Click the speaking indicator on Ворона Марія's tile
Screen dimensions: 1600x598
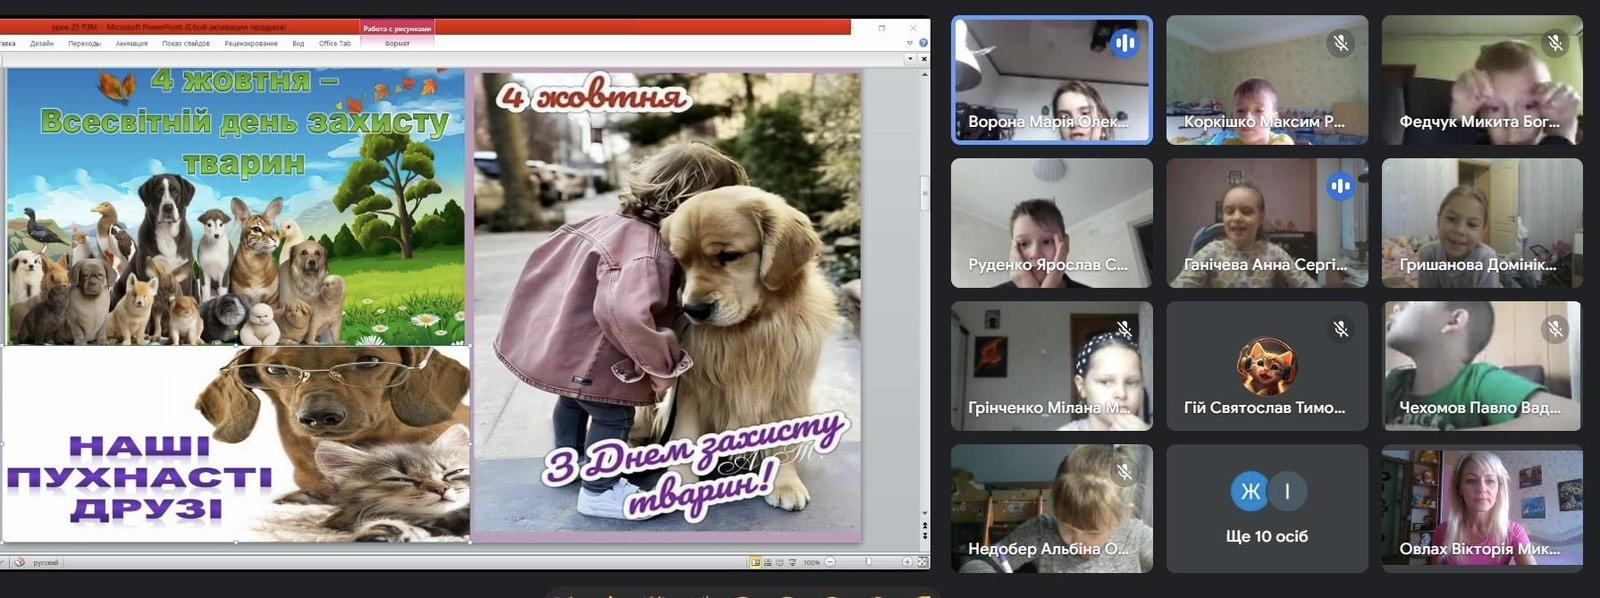(x=1125, y=43)
